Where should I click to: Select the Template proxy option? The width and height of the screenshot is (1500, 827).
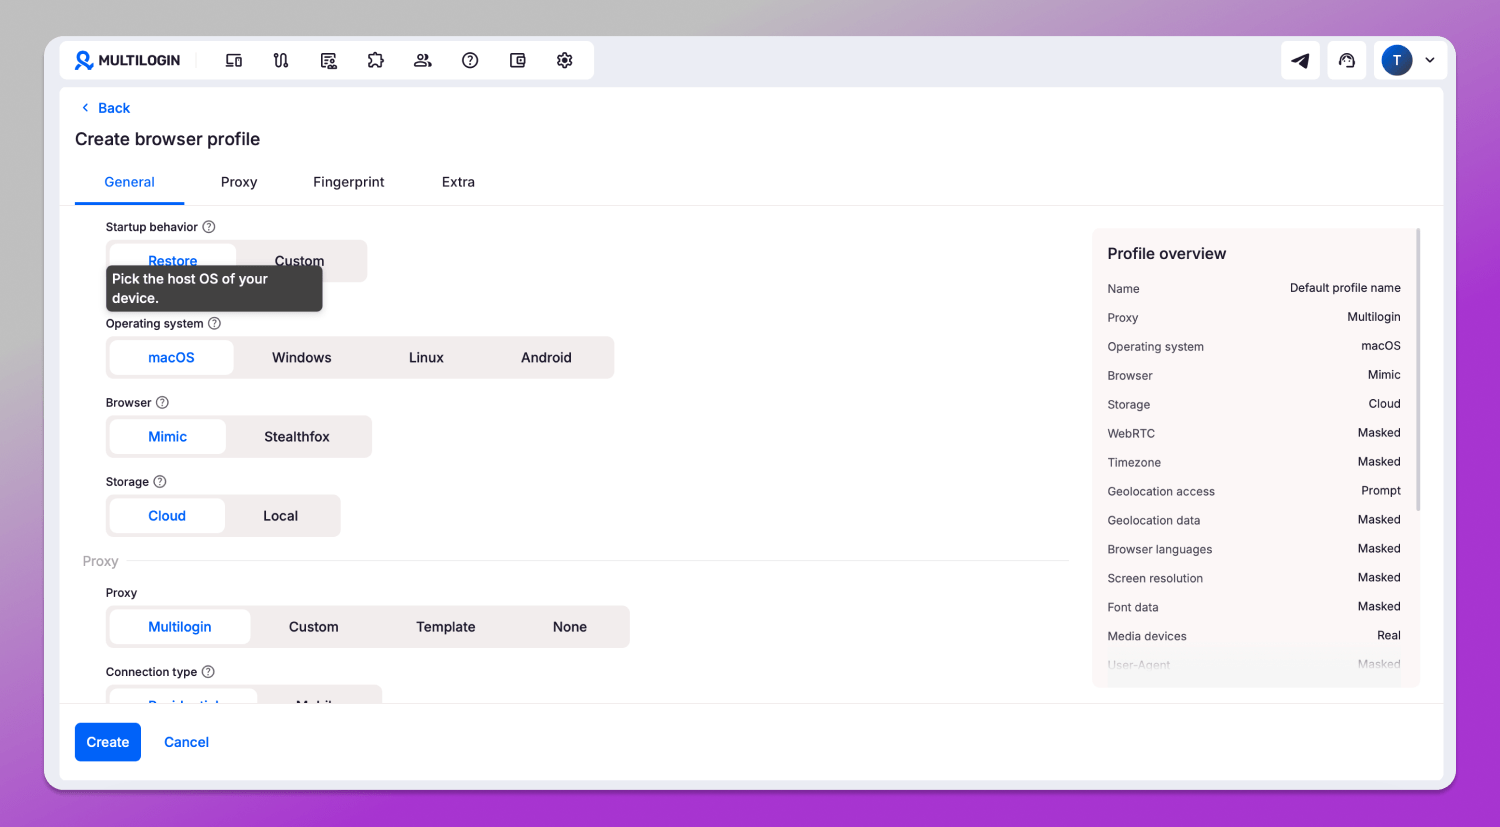coord(446,627)
